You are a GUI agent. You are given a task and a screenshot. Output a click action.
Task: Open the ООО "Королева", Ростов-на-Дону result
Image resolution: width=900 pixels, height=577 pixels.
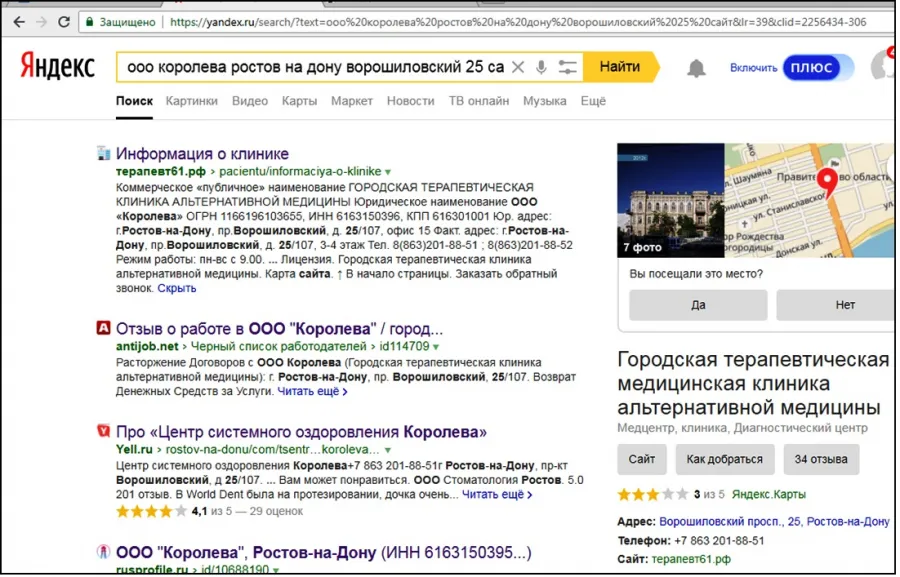coord(324,552)
